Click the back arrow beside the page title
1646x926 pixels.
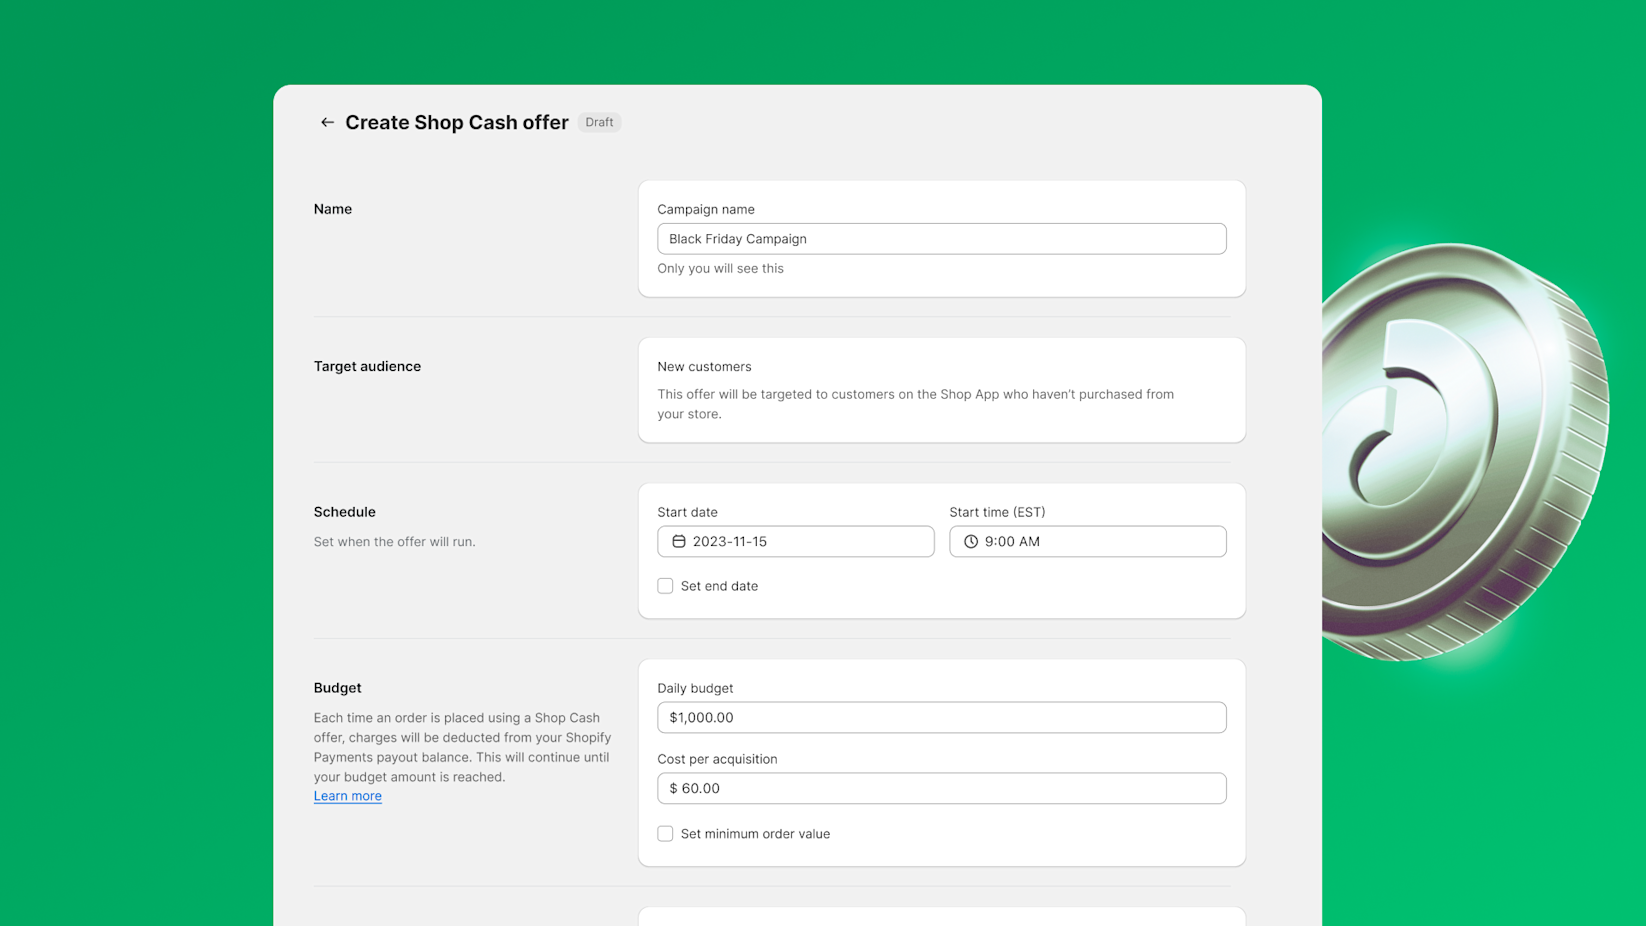(x=327, y=122)
